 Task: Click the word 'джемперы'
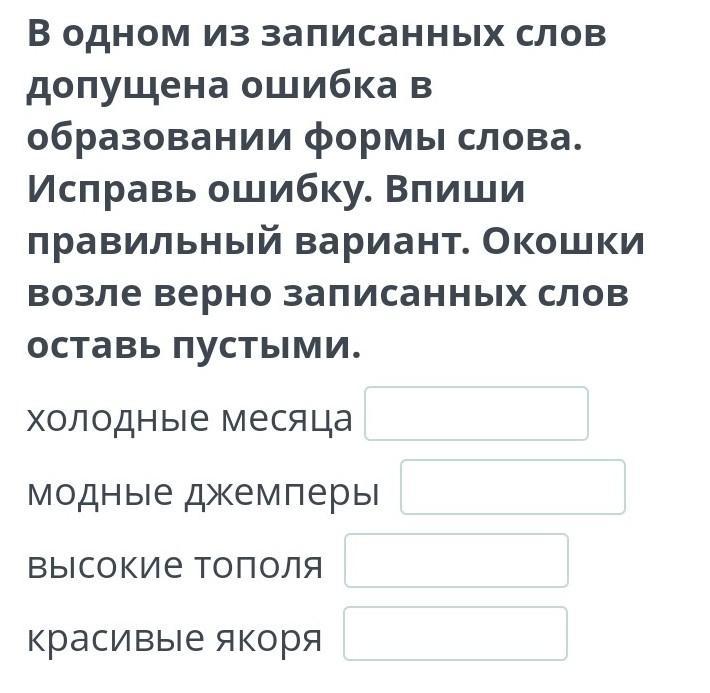pyautogui.click(x=282, y=493)
